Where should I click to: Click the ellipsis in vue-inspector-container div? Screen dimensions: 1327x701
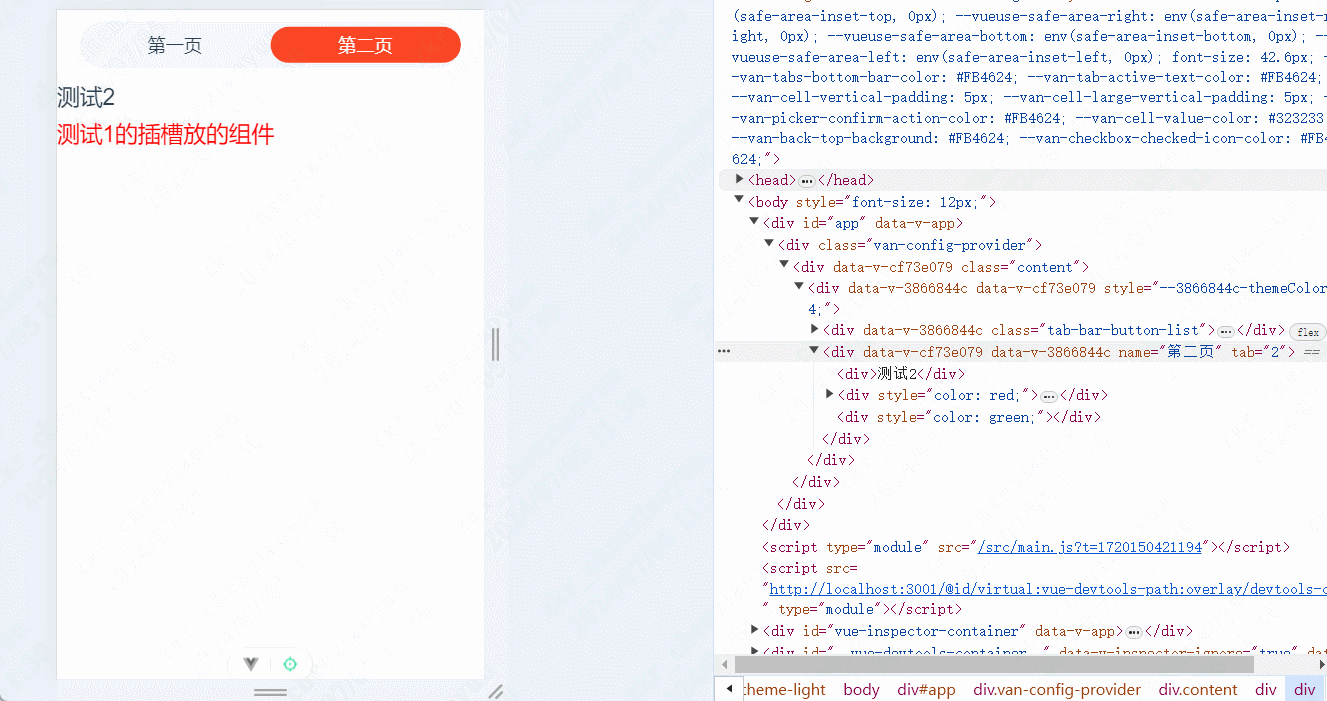point(1134,632)
